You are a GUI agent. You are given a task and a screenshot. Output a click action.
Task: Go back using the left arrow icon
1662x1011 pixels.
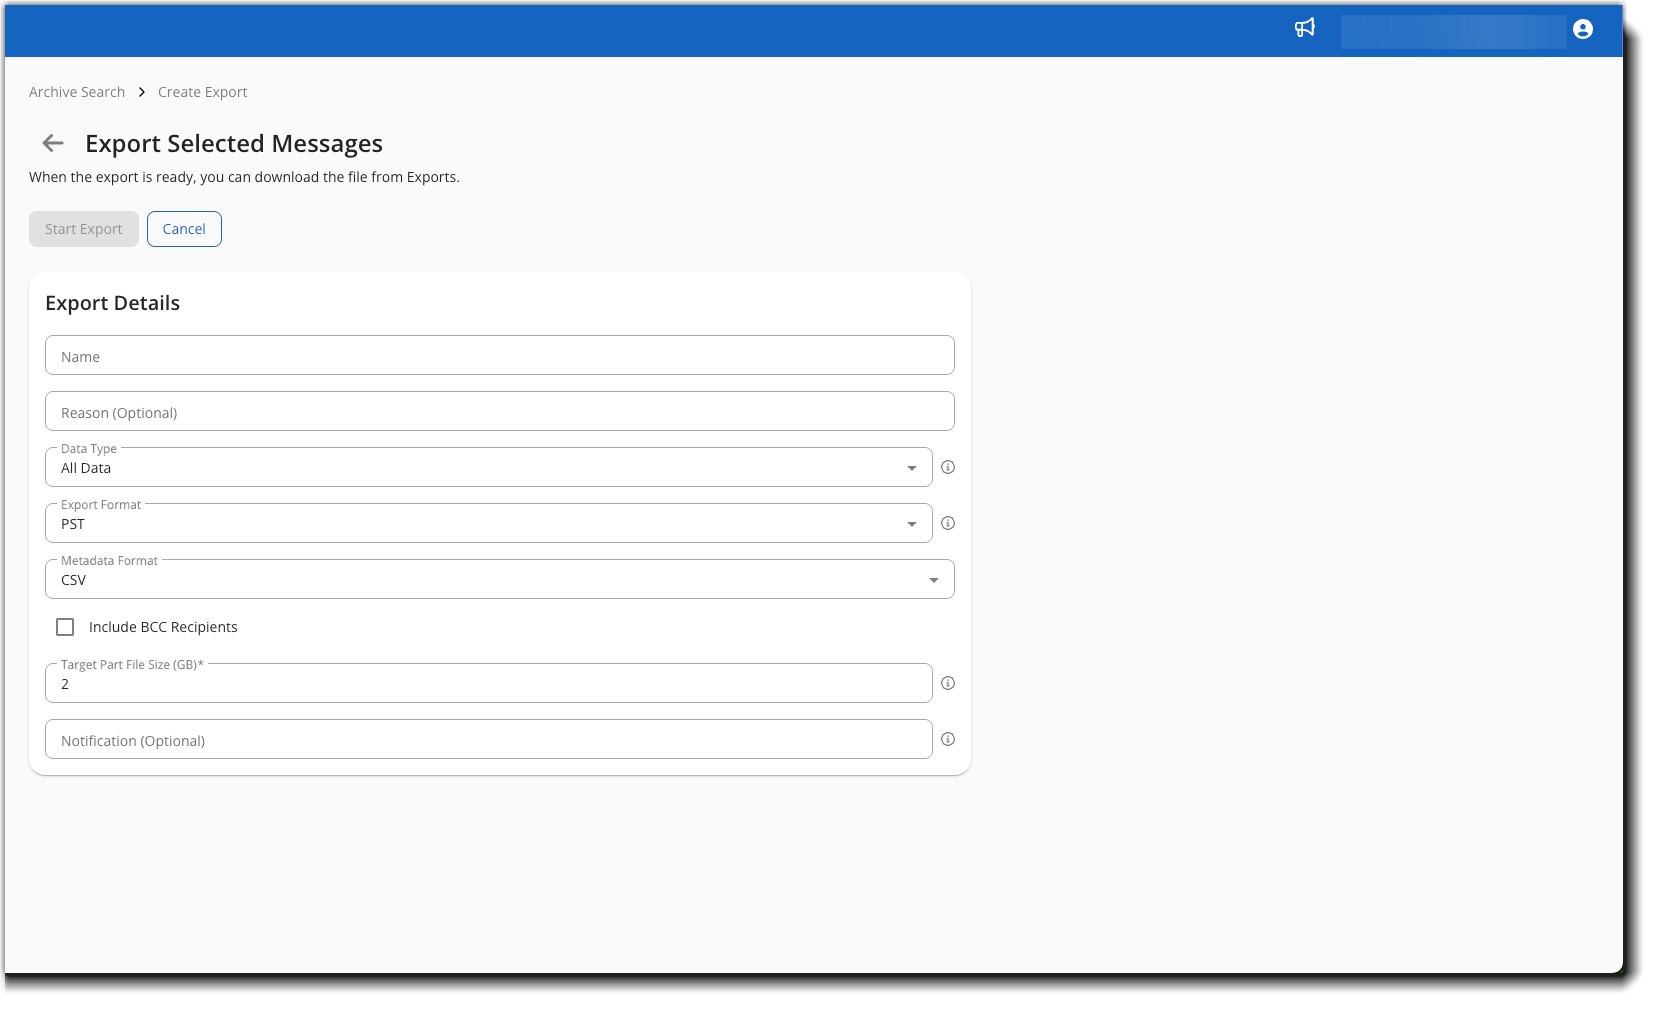point(53,143)
